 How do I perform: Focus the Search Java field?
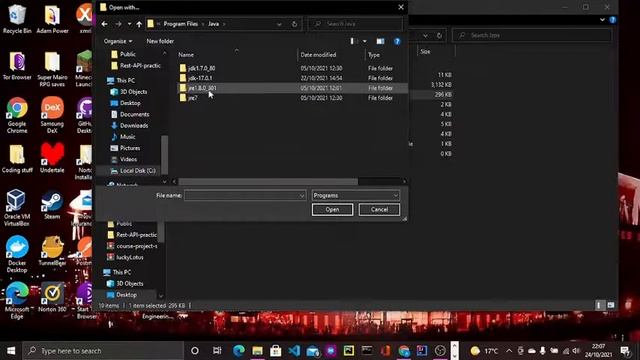pos(356,24)
